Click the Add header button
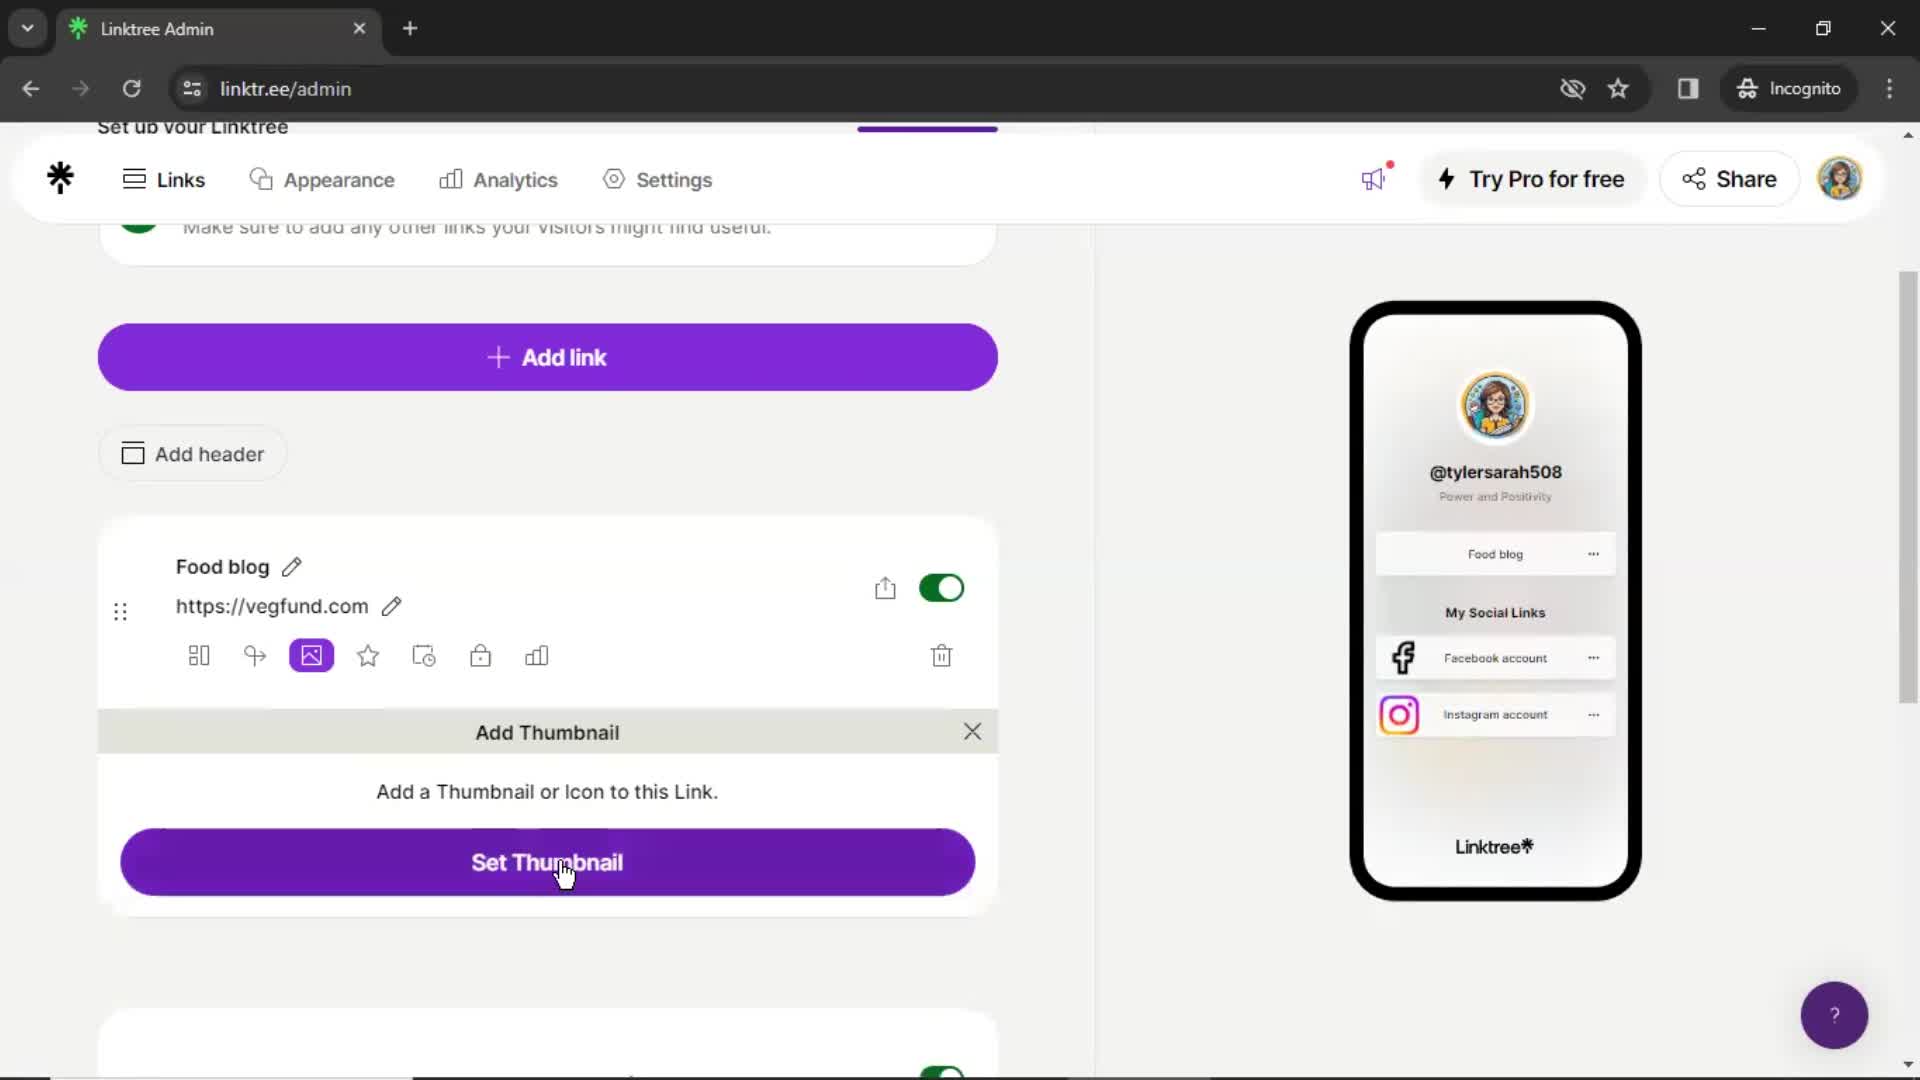The image size is (1920, 1080). pyautogui.click(x=195, y=454)
